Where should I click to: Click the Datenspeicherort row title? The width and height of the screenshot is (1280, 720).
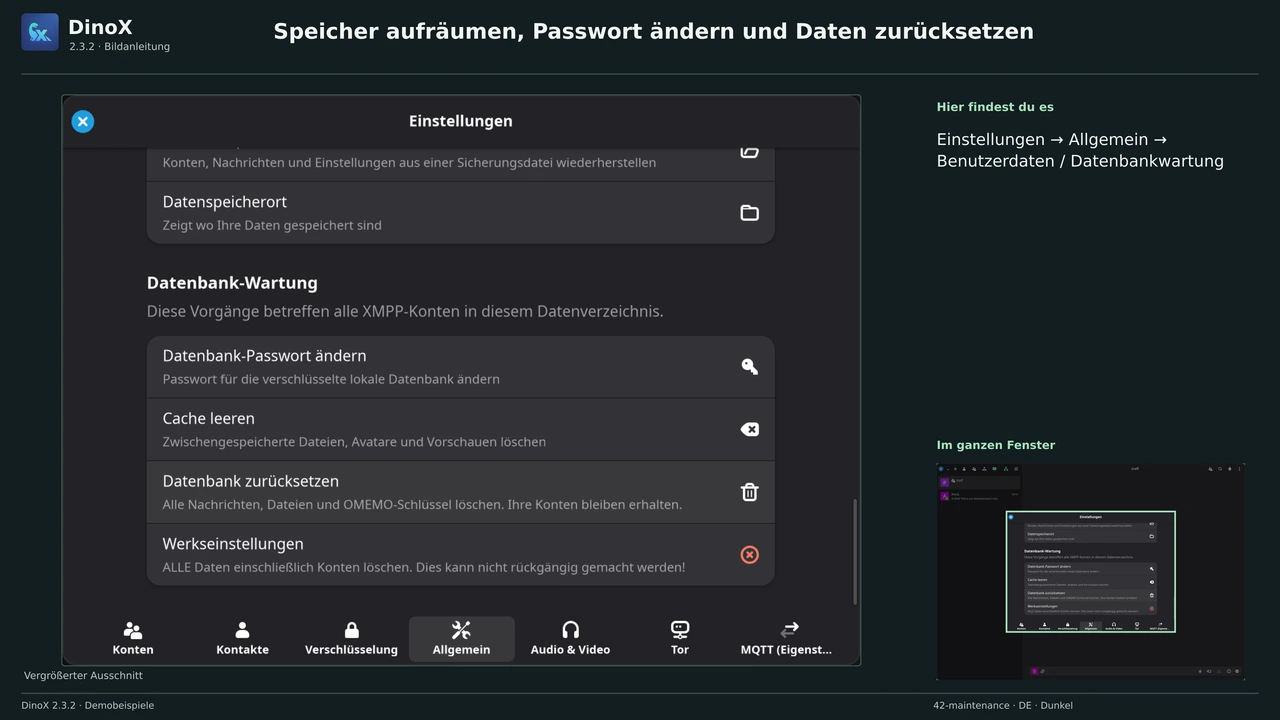click(x=225, y=202)
